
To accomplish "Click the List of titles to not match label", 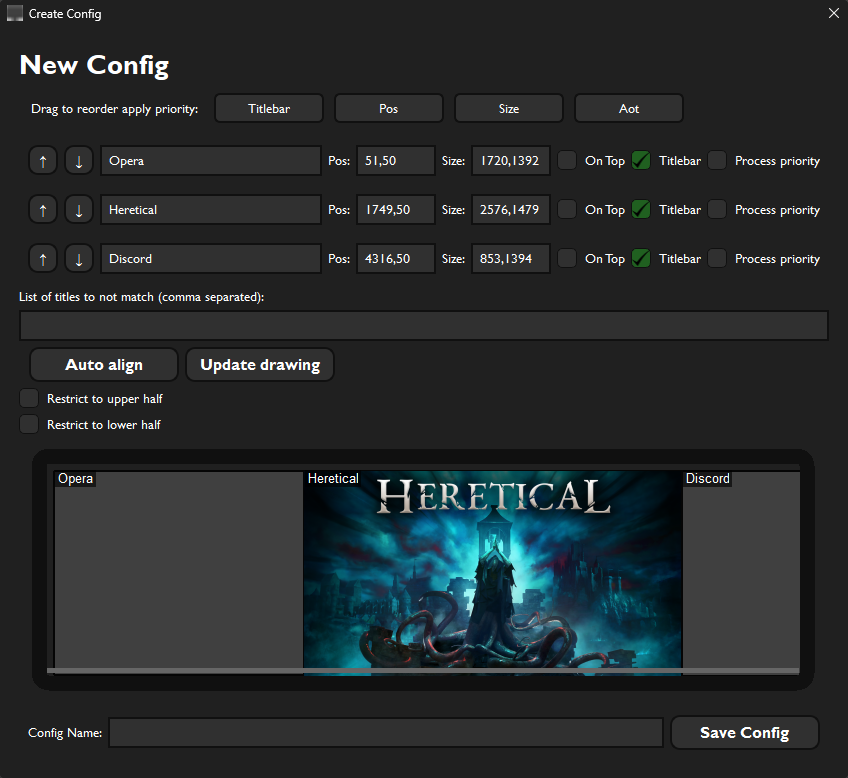I will click(x=142, y=297).
